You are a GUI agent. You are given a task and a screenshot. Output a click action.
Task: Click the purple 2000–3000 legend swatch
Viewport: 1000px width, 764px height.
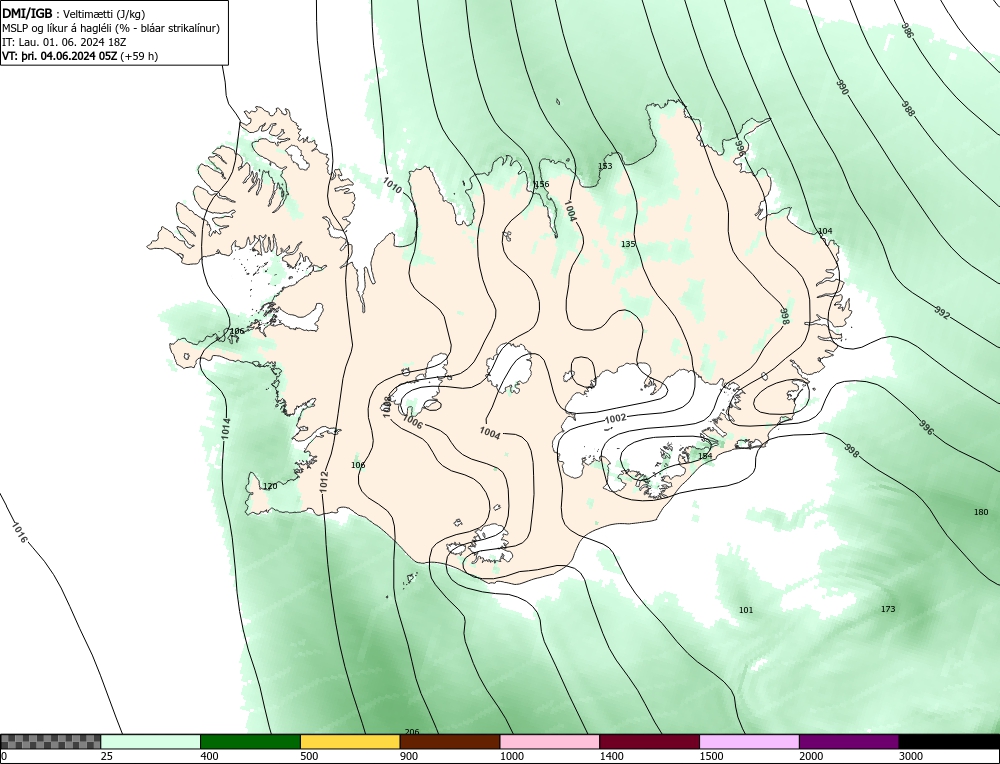[x=849, y=742]
